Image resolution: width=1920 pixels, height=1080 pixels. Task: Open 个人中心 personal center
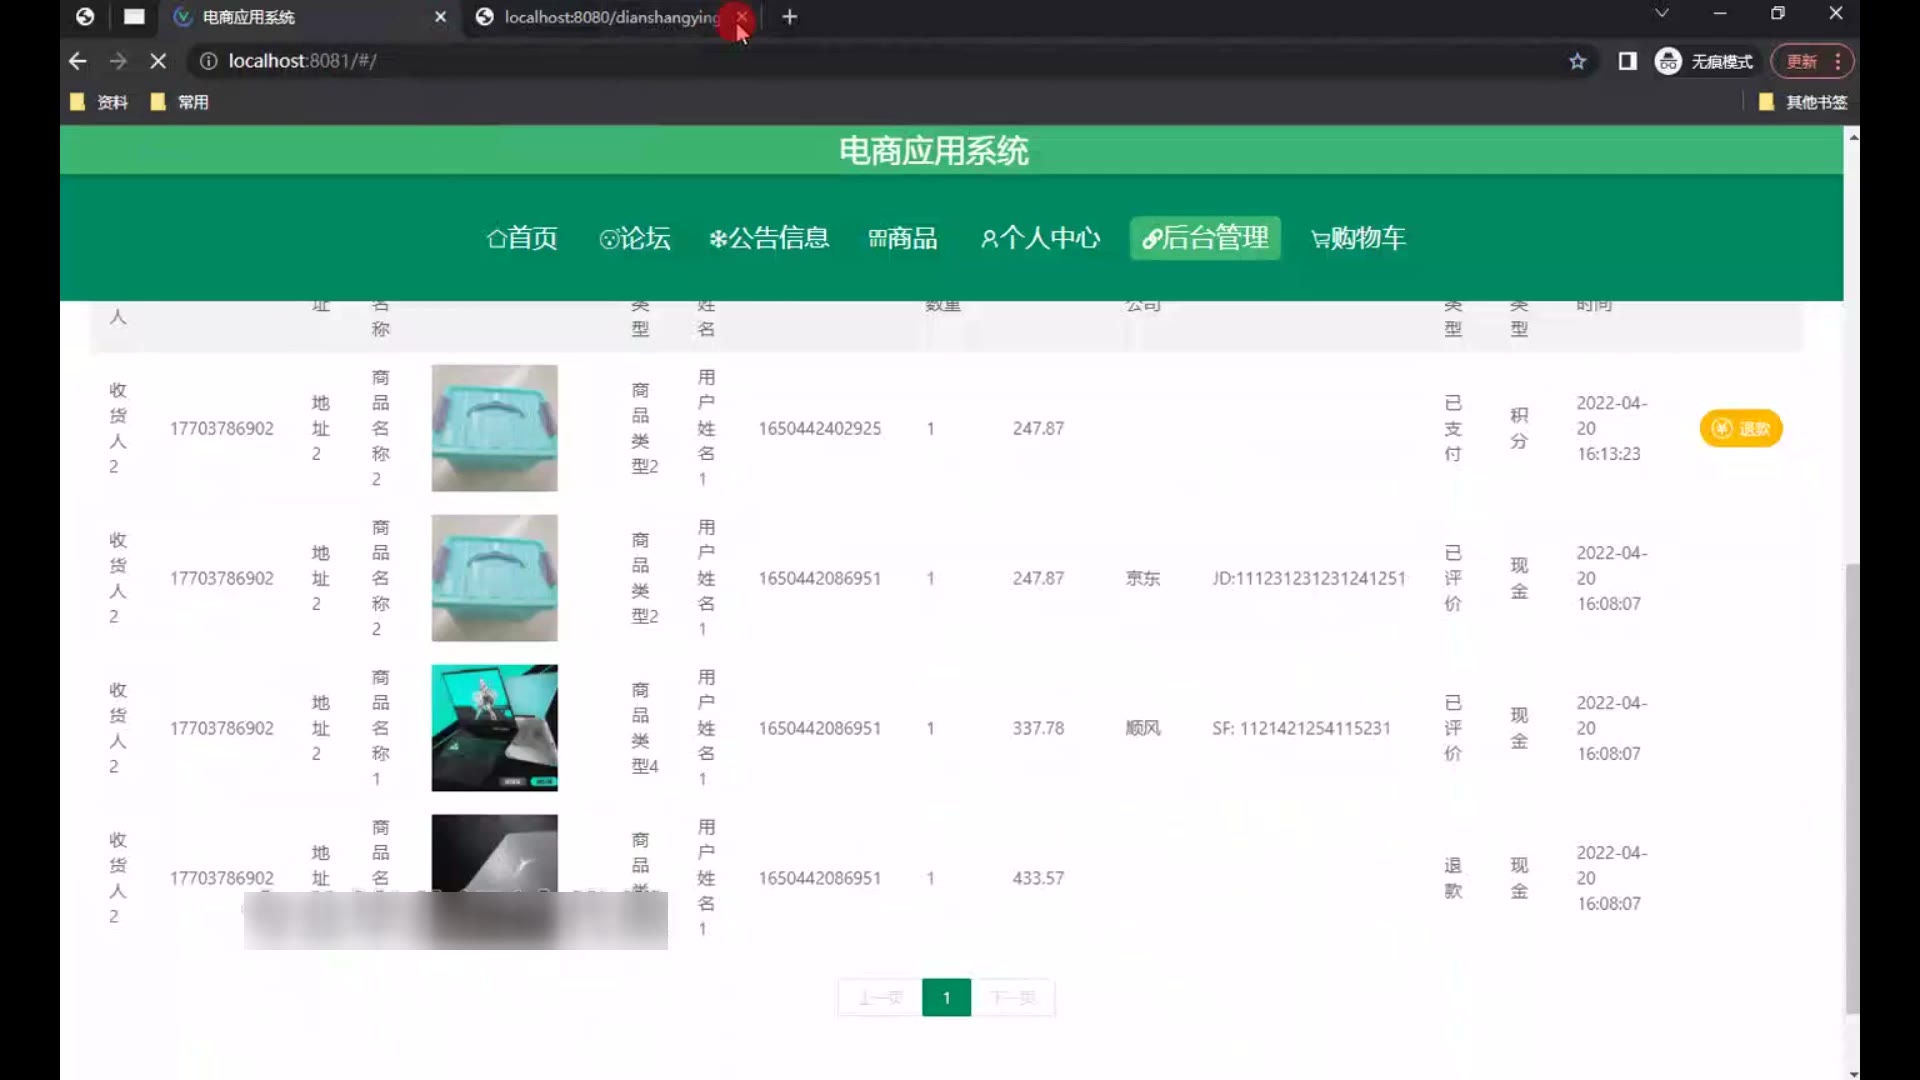1039,238
